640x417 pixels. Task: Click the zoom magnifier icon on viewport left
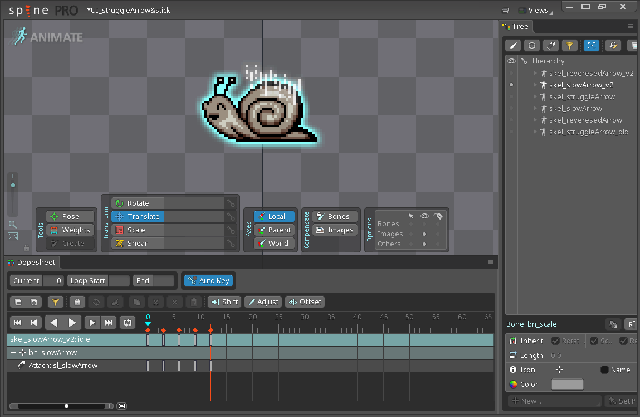pyautogui.click(x=13, y=224)
